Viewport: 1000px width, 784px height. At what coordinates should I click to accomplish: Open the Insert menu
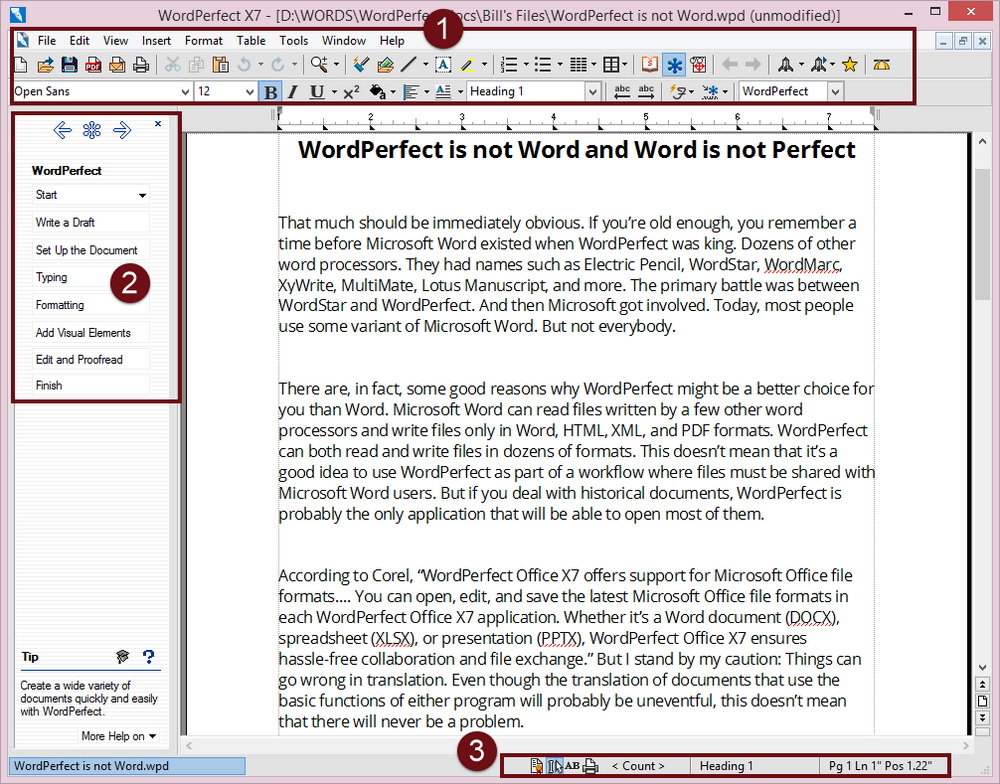tap(156, 41)
